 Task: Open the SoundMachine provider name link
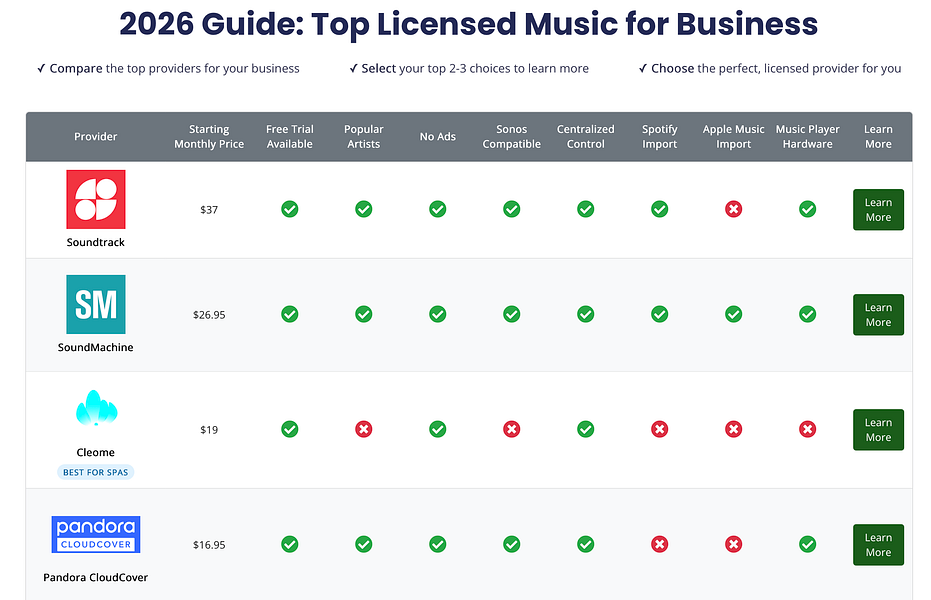[x=96, y=347]
